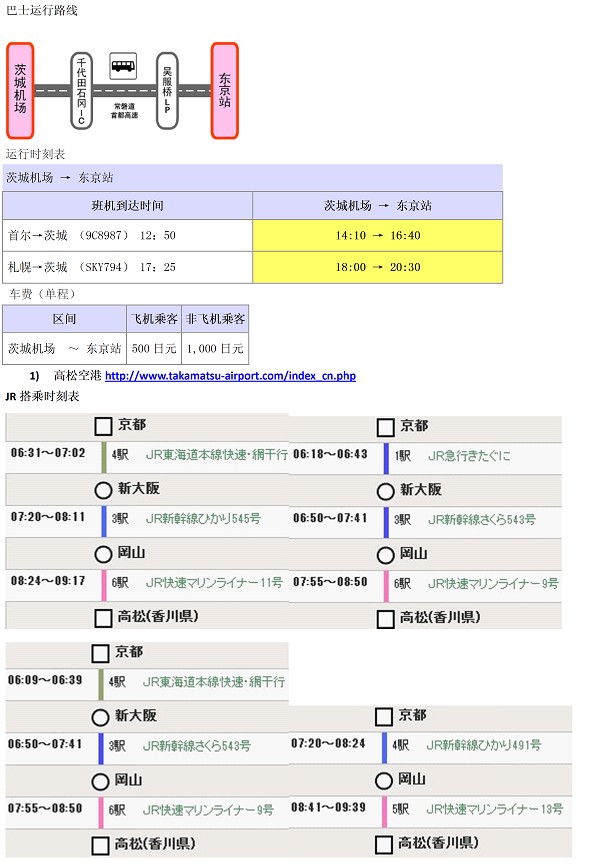603x864 pixels.
Task: Click the 08:41~09:39 time entry
Action: (329, 807)
